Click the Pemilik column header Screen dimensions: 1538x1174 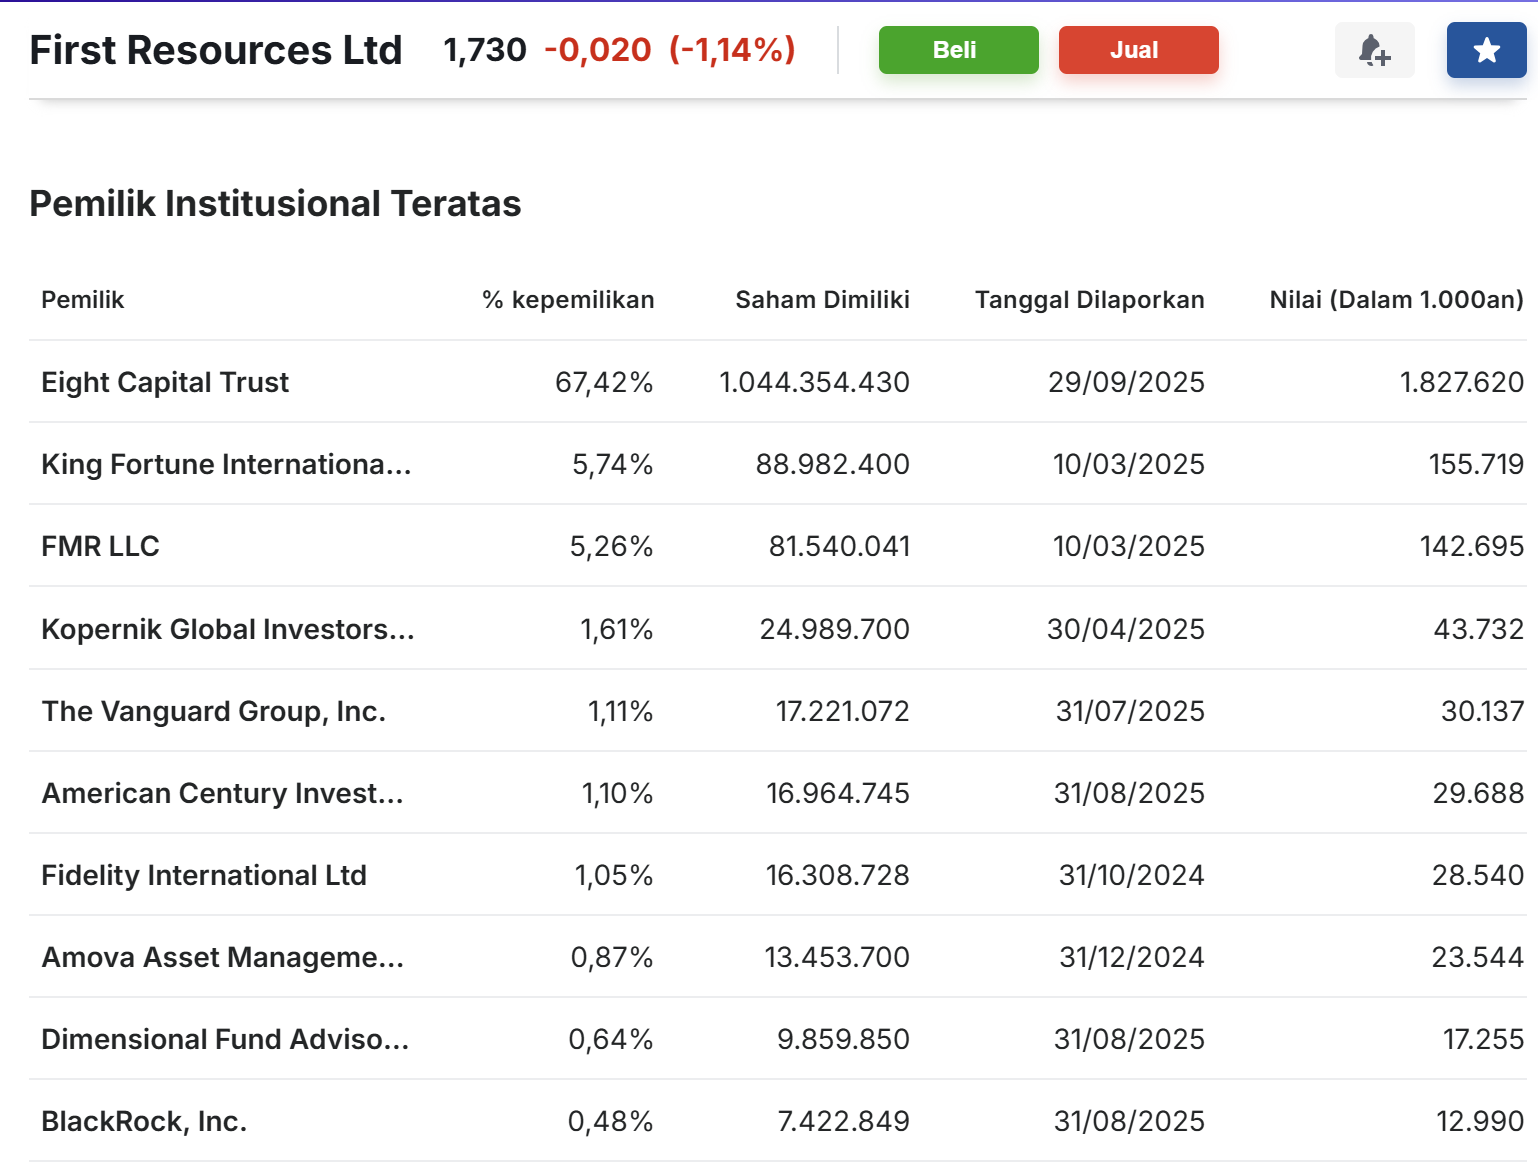point(83,300)
